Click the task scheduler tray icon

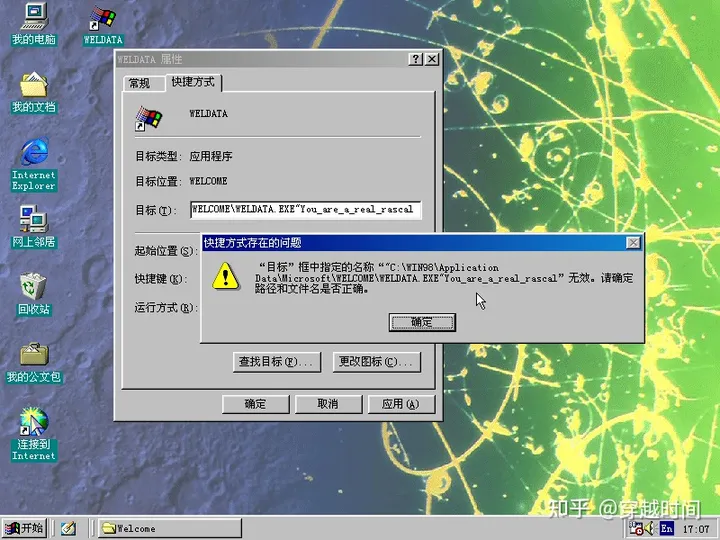[x=636, y=529]
